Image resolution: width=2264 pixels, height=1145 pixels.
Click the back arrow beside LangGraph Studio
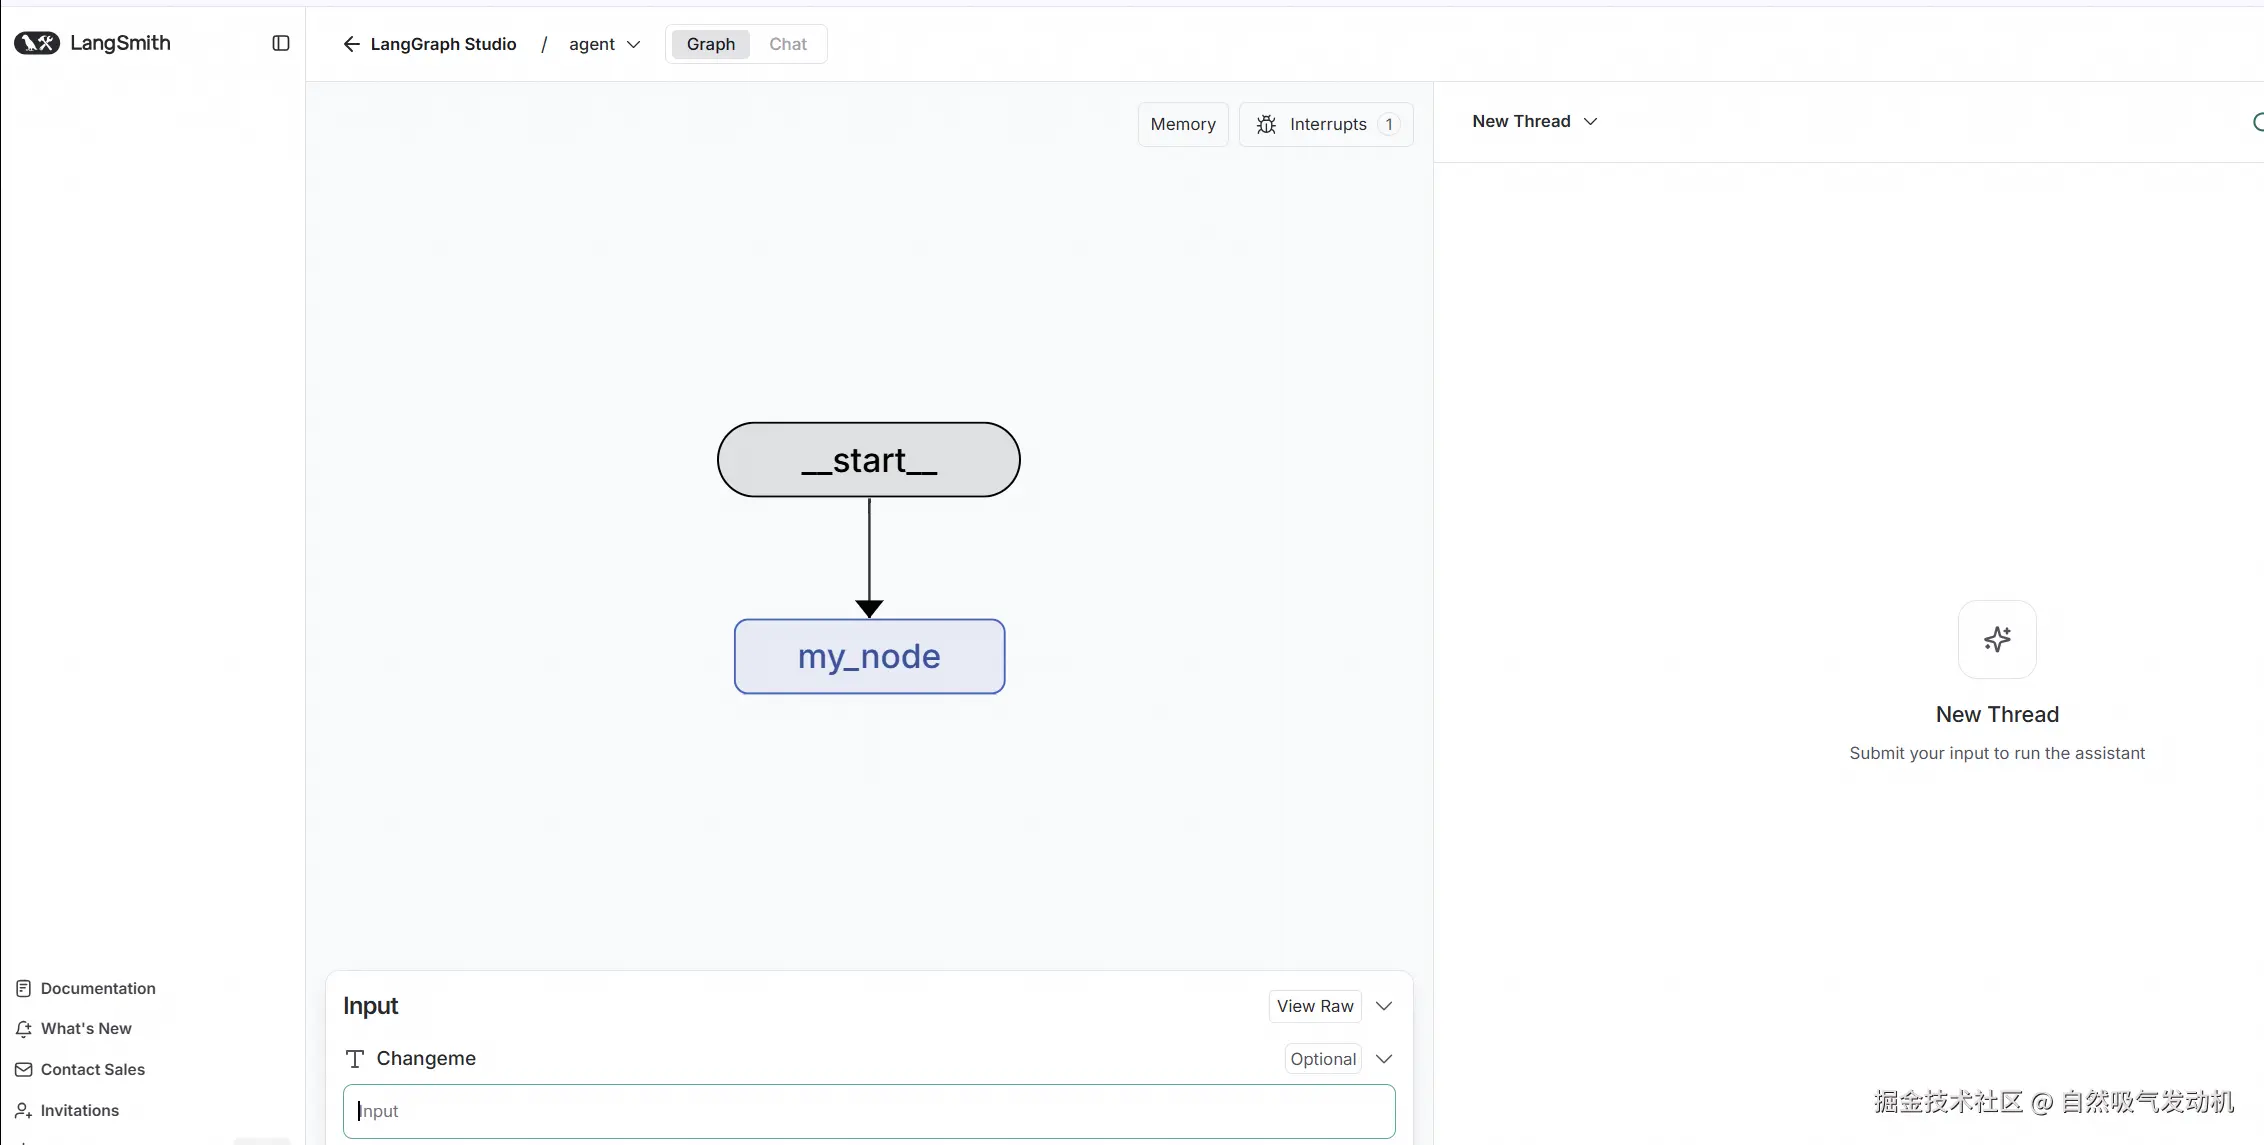pyautogui.click(x=351, y=44)
